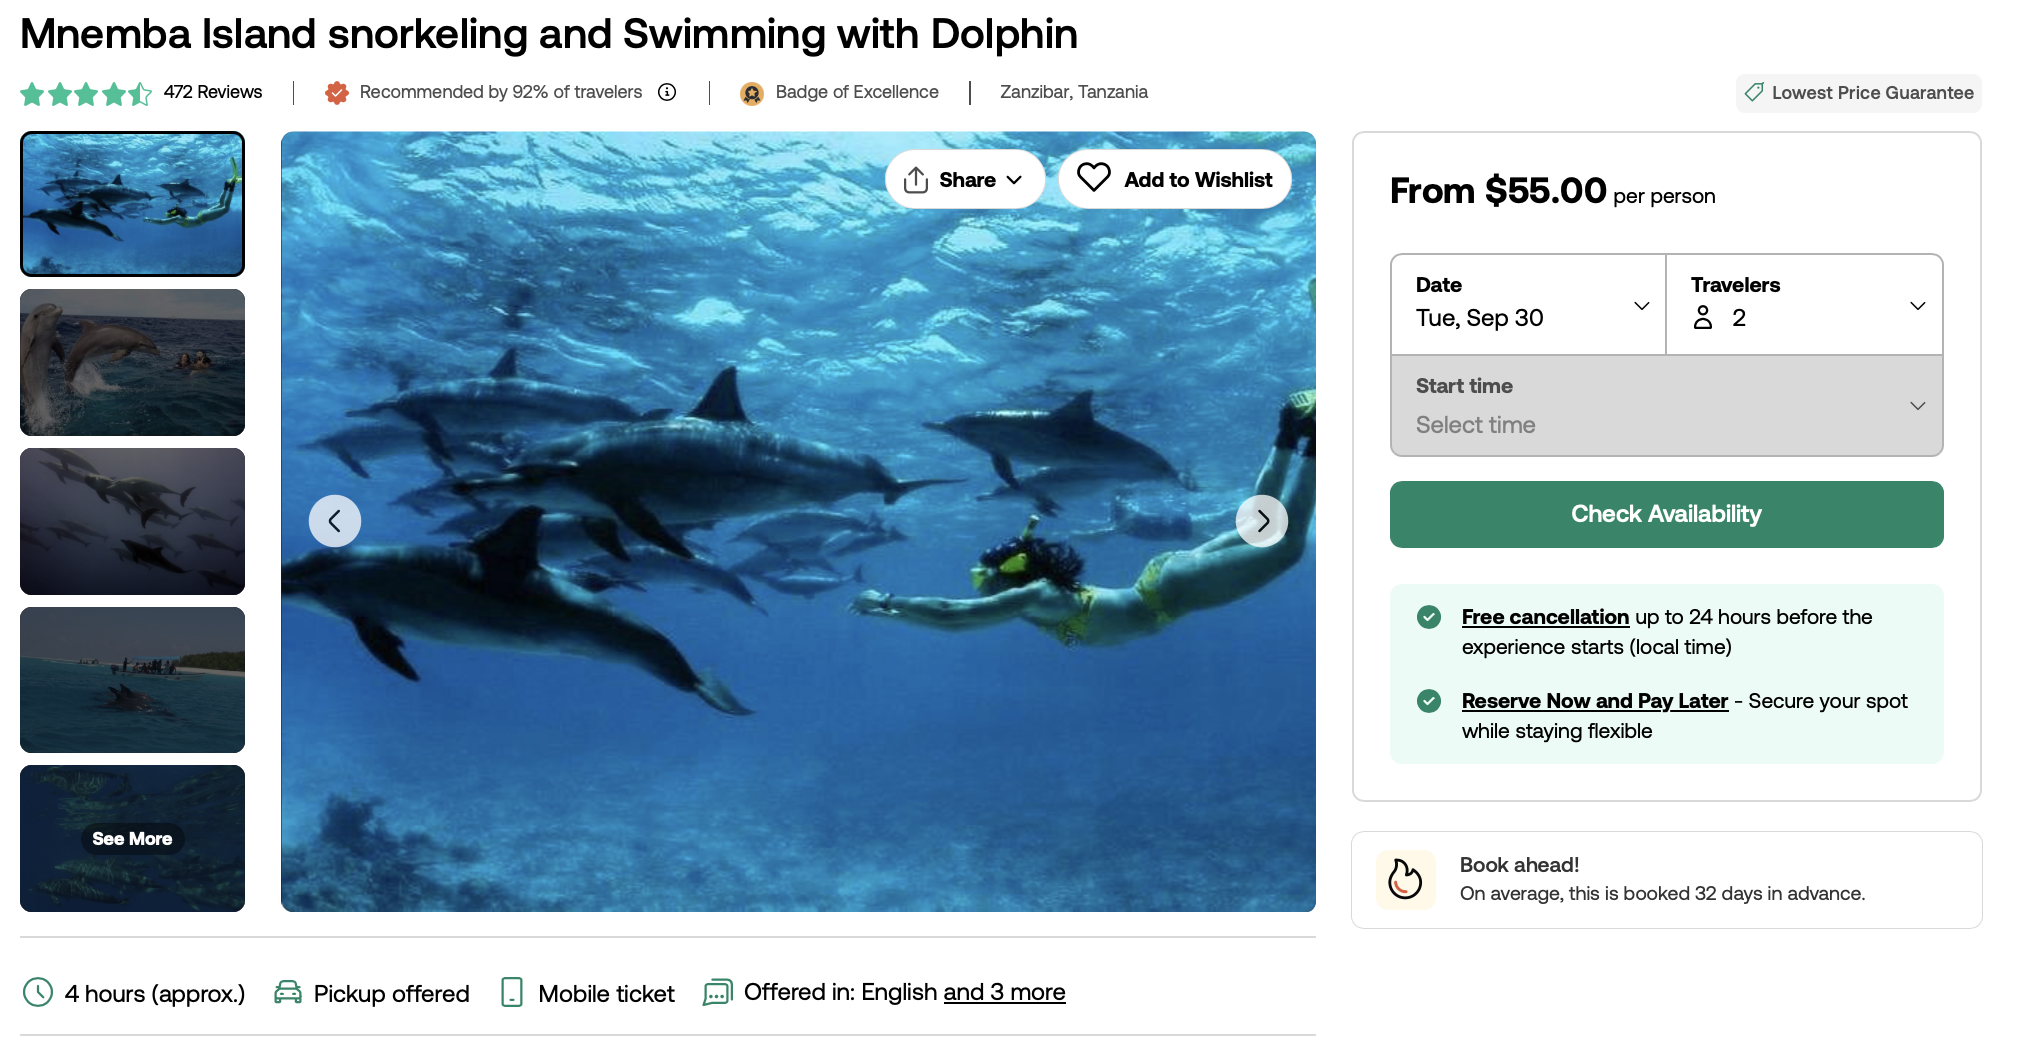Click the Lowest Price Guarantee tag icon
The width and height of the screenshot is (2020, 1064).
tap(1754, 92)
